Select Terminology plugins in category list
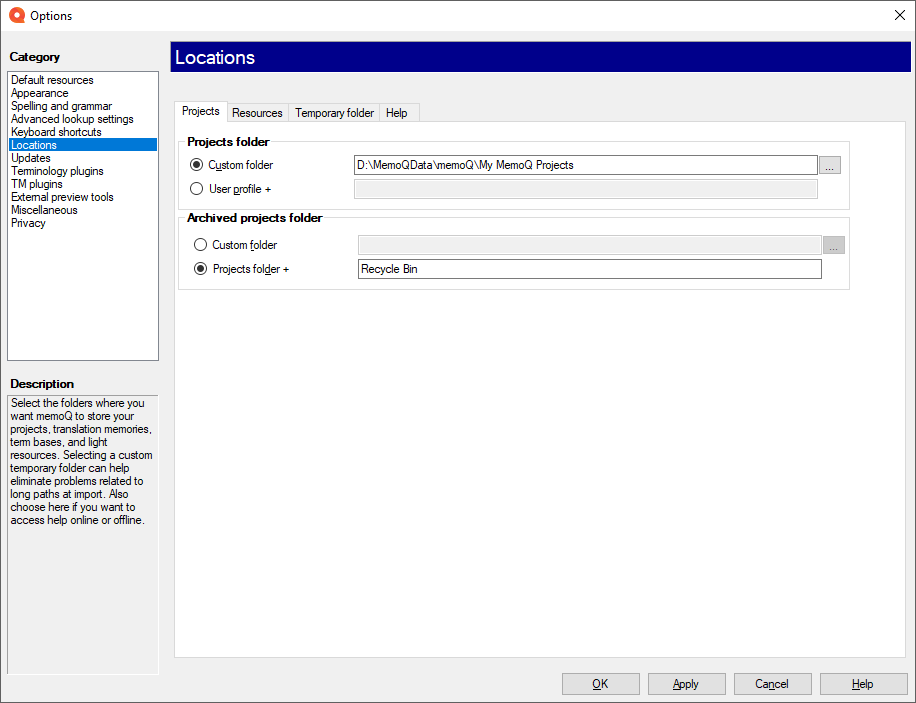The width and height of the screenshot is (916, 703). (57, 171)
